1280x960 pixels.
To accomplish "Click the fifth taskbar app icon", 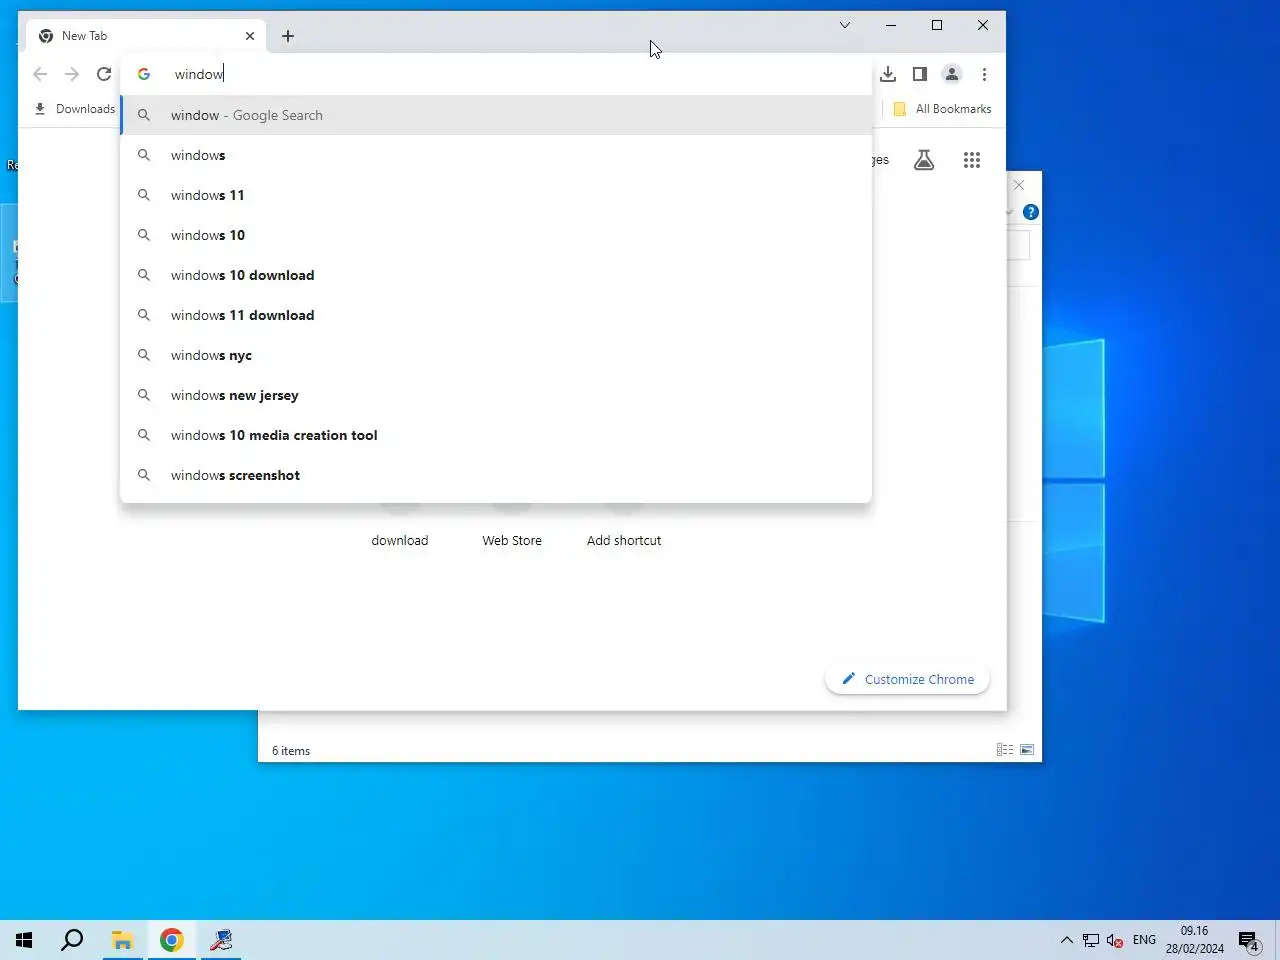I will click(x=221, y=940).
